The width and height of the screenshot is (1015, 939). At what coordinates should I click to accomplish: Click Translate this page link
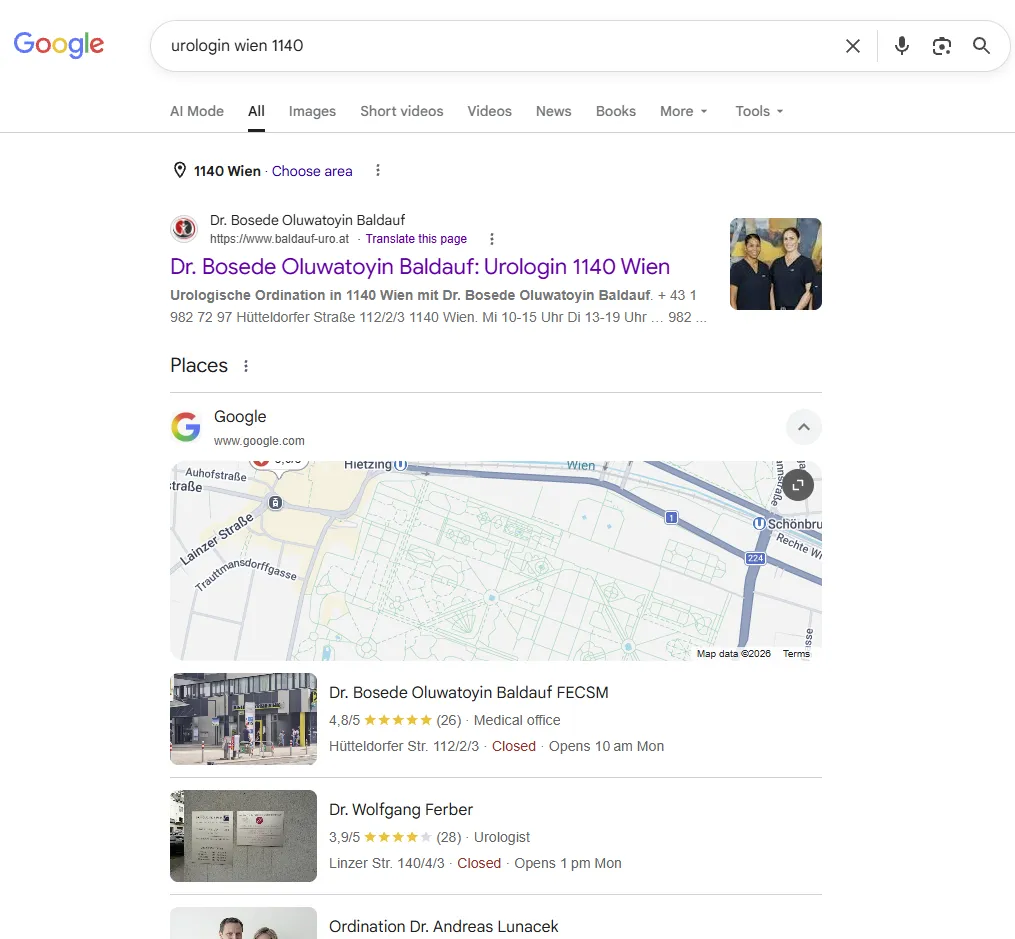[x=416, y=239]
